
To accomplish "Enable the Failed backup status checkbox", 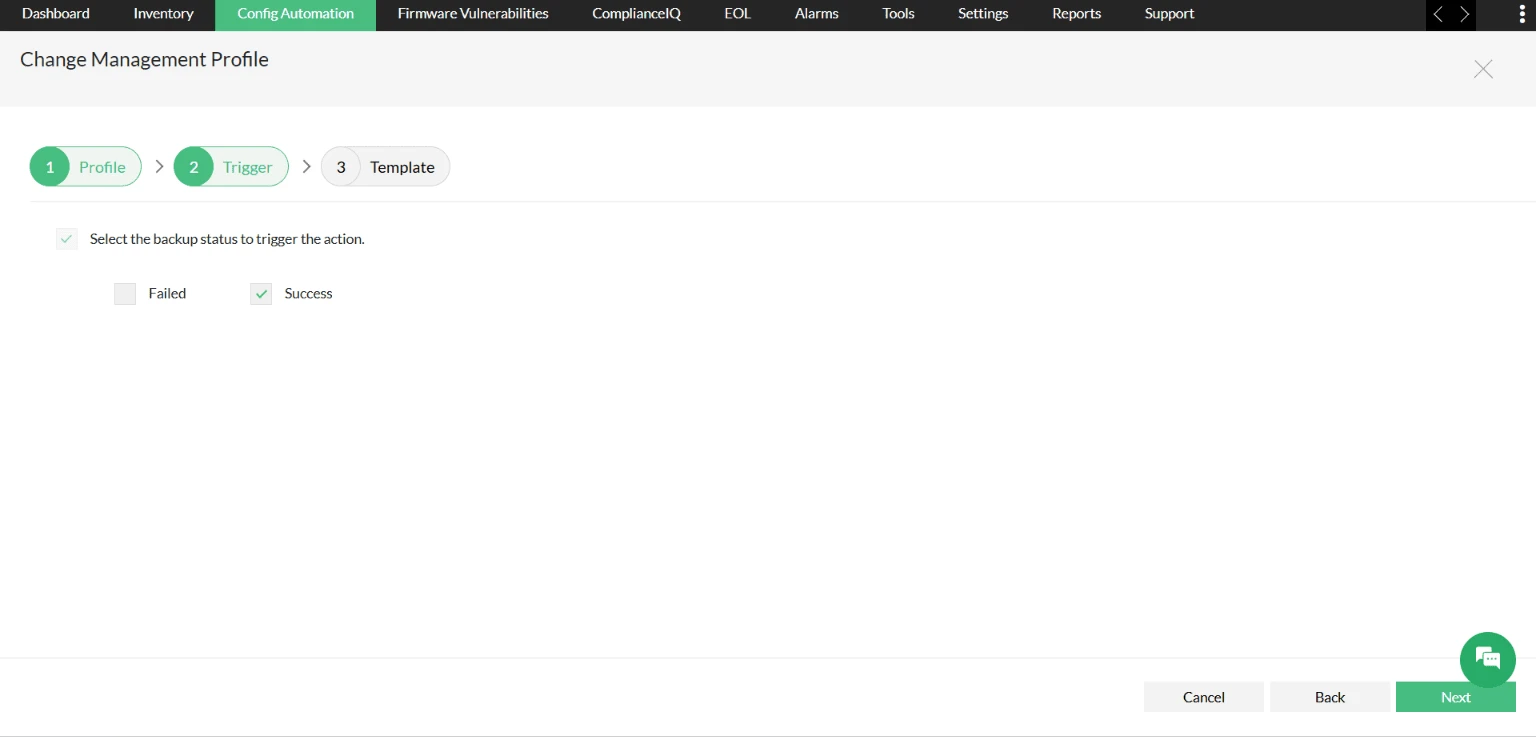I will point(125,294).
